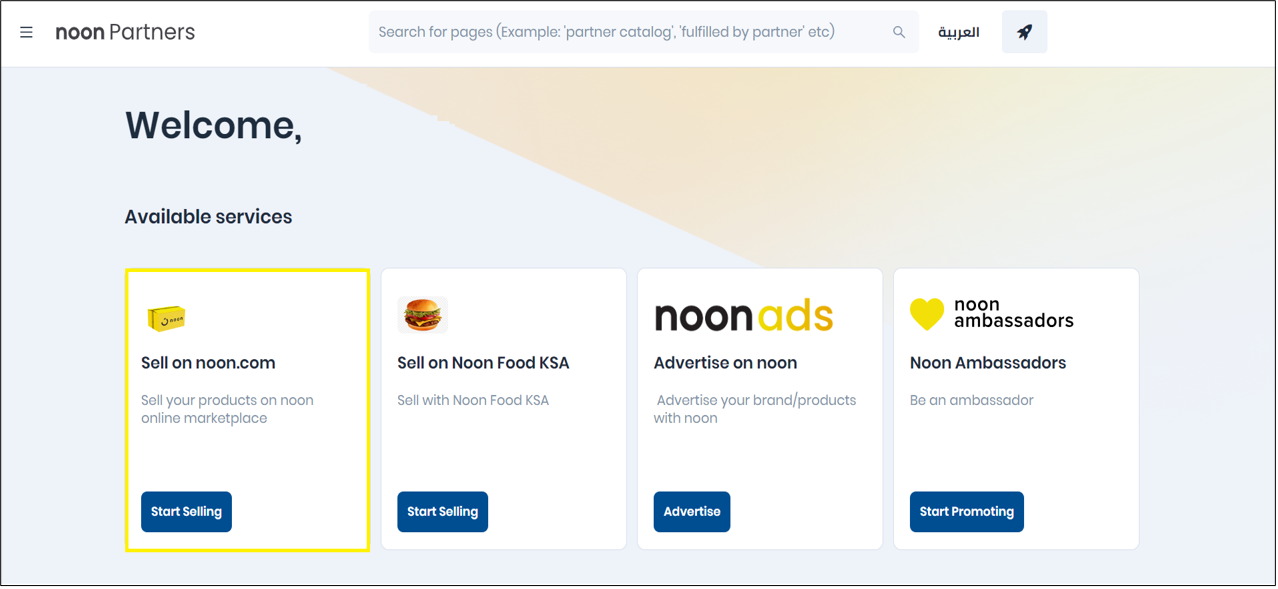The width and height of the screenshot is (1278, 589).
Task: Click the yellow noon box icon
Action: pos(166,318)
